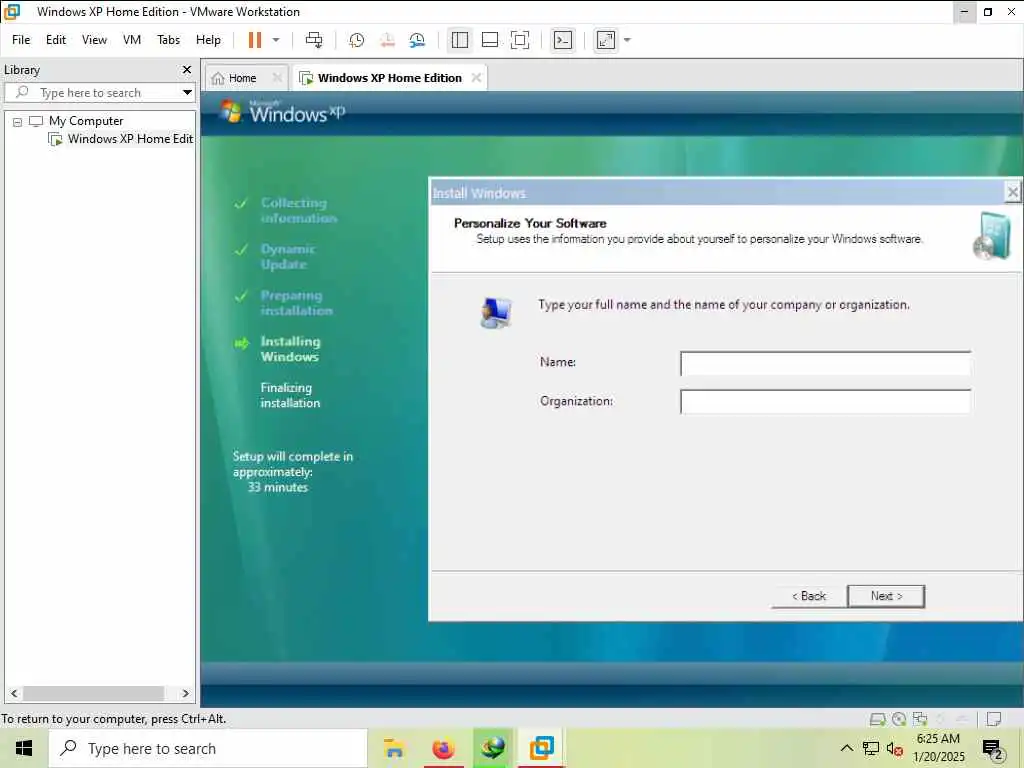Image resolution: width=1024 pixels, height=768 pixels.
Task: Open the Tabs menu
Action: click(x=168, y=40)
